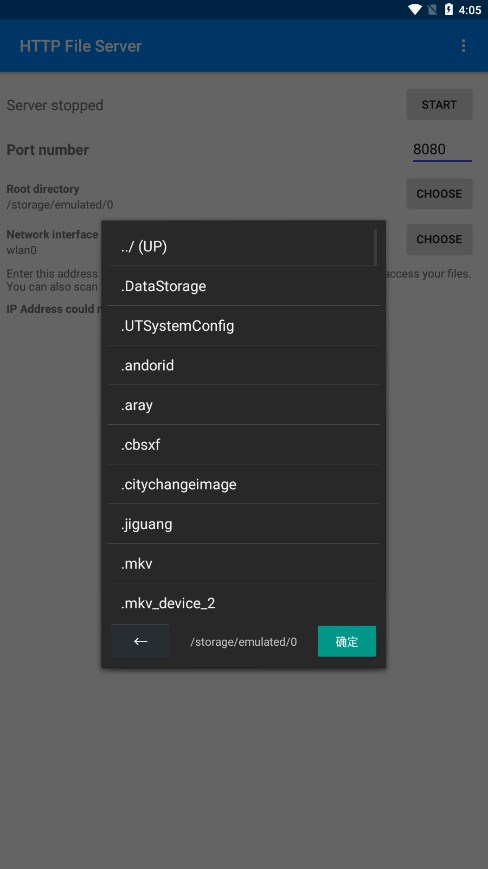Open the .DataStorage folder
The image size is (488, 869).
click(x=244, y=286)
